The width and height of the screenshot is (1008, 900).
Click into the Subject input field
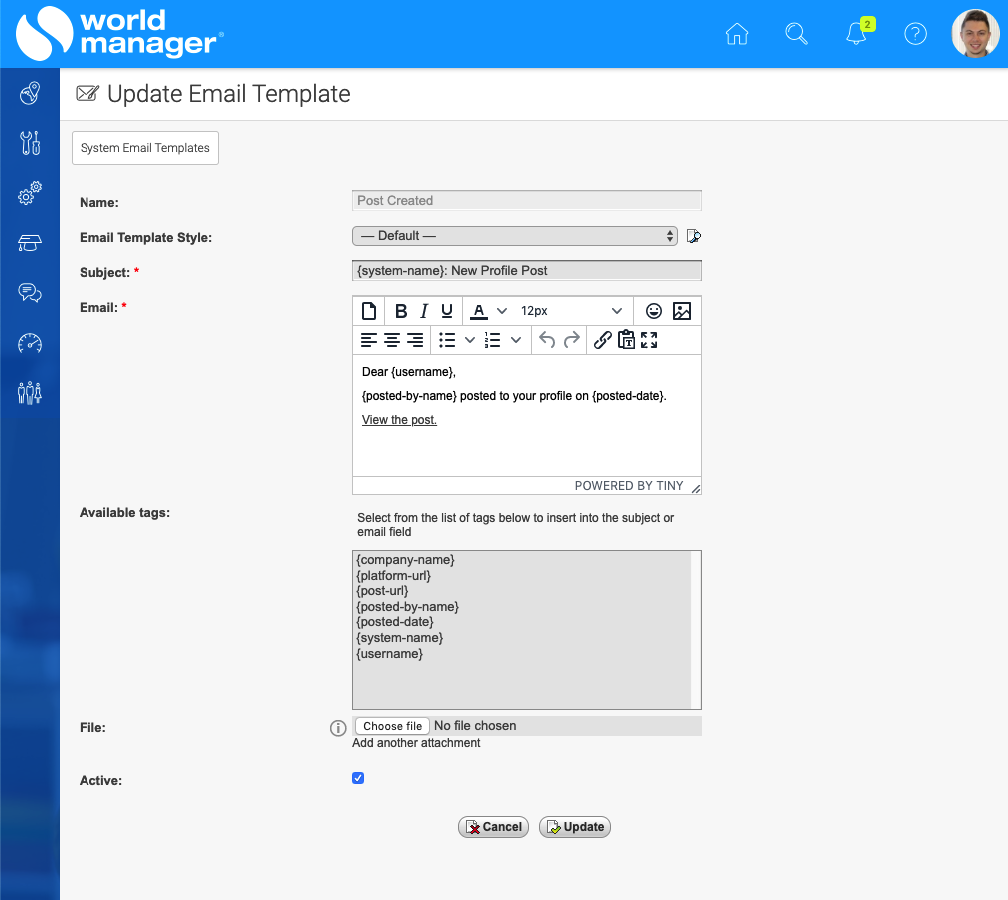[x=527, y=271]
